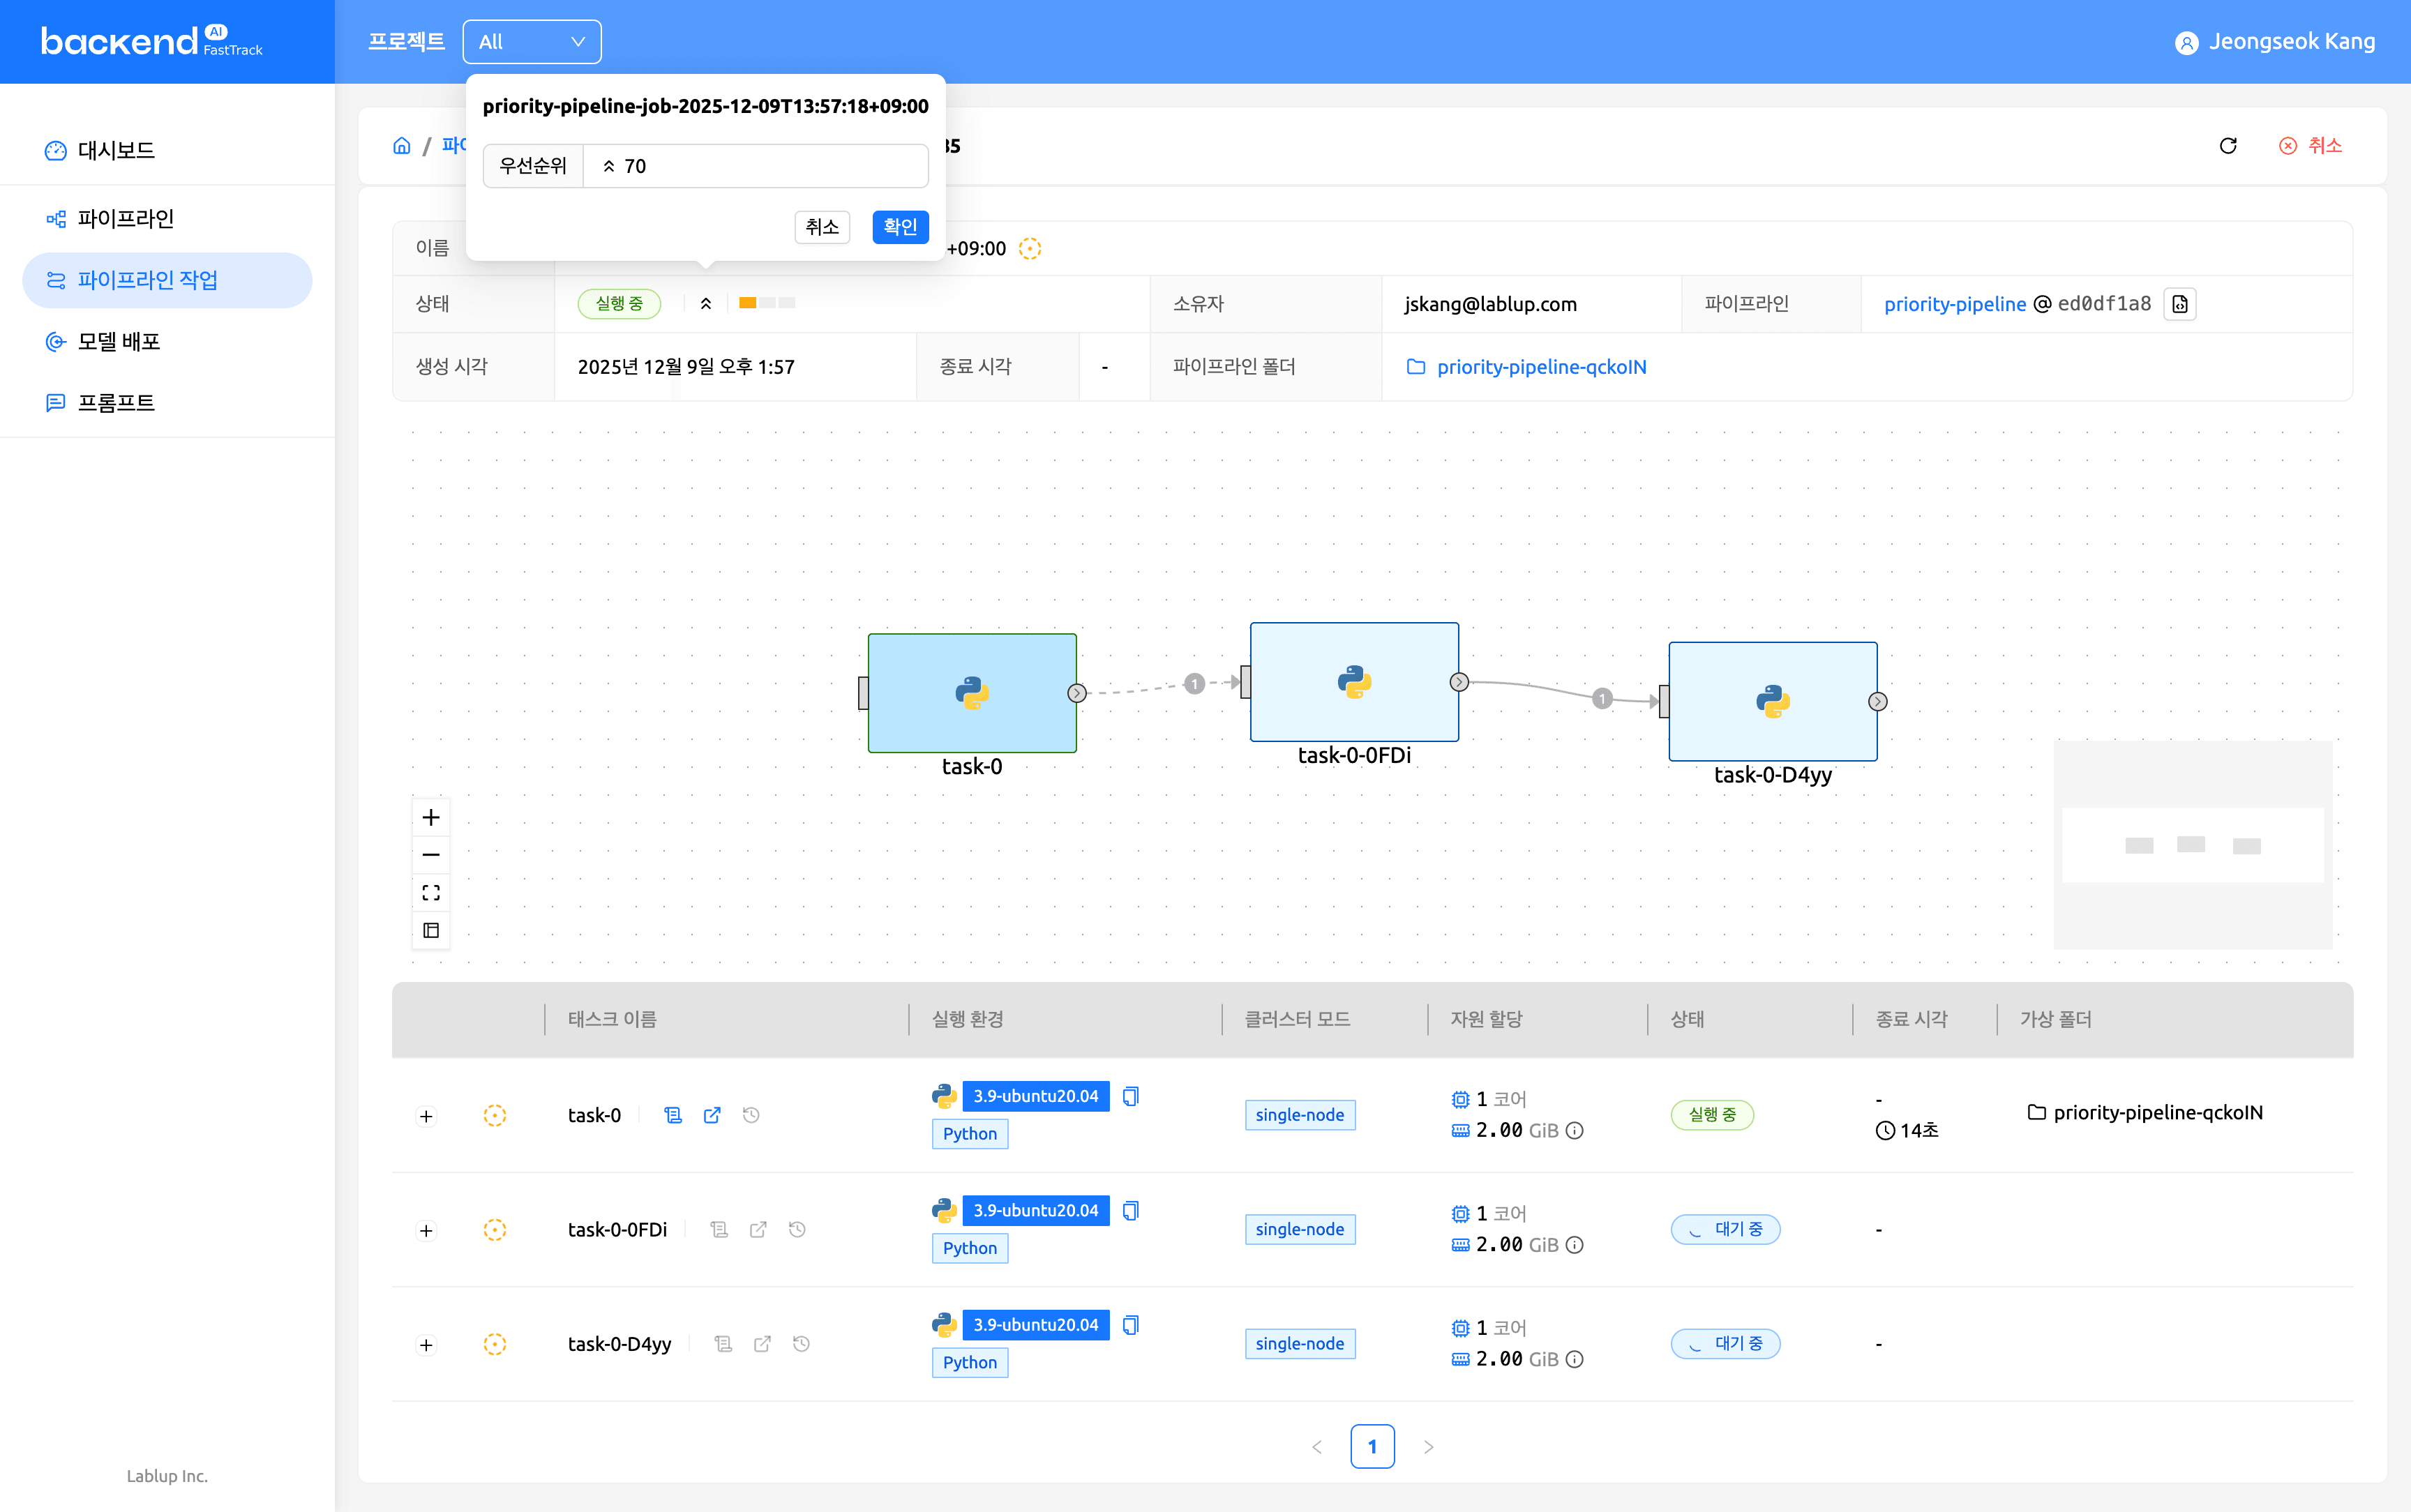2411x1512 pixels.
Task: Toggle minimap panel in graph controls
Action: click(x=431, y=930)
